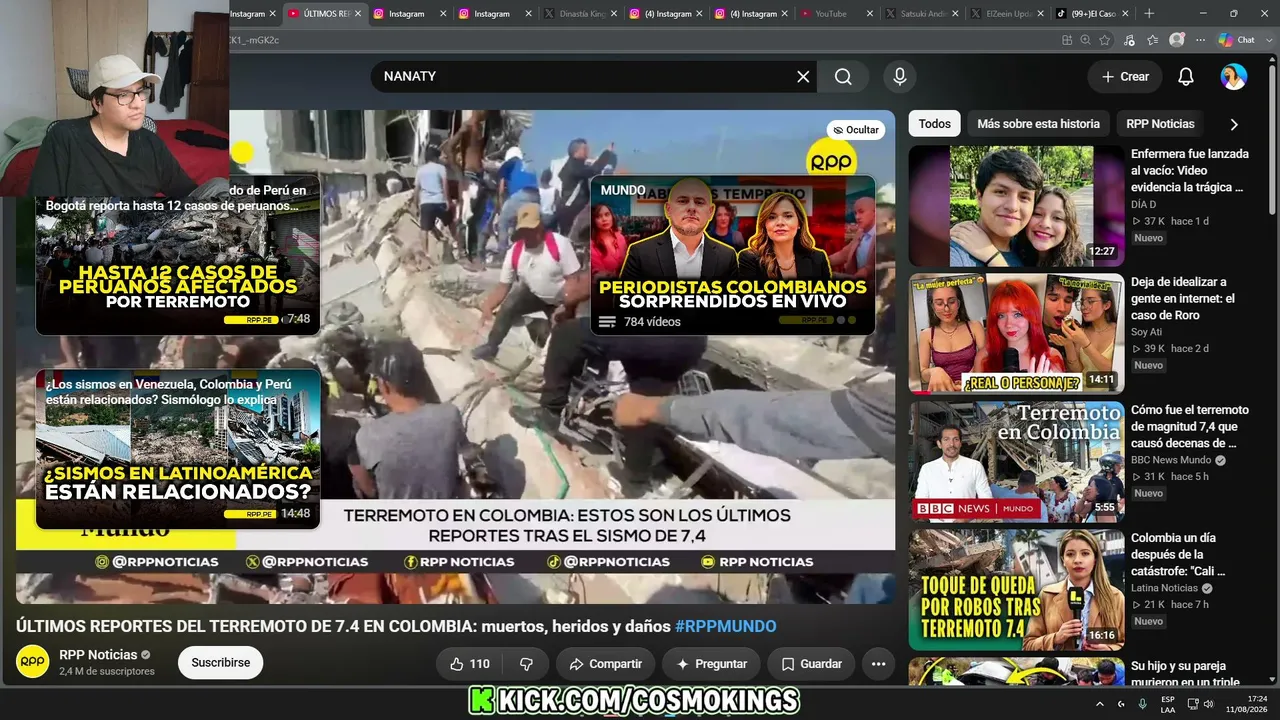Click the YouTube search magnifier button
The width and height of the screenshot is (1280, 720).
tap(843, 77)
